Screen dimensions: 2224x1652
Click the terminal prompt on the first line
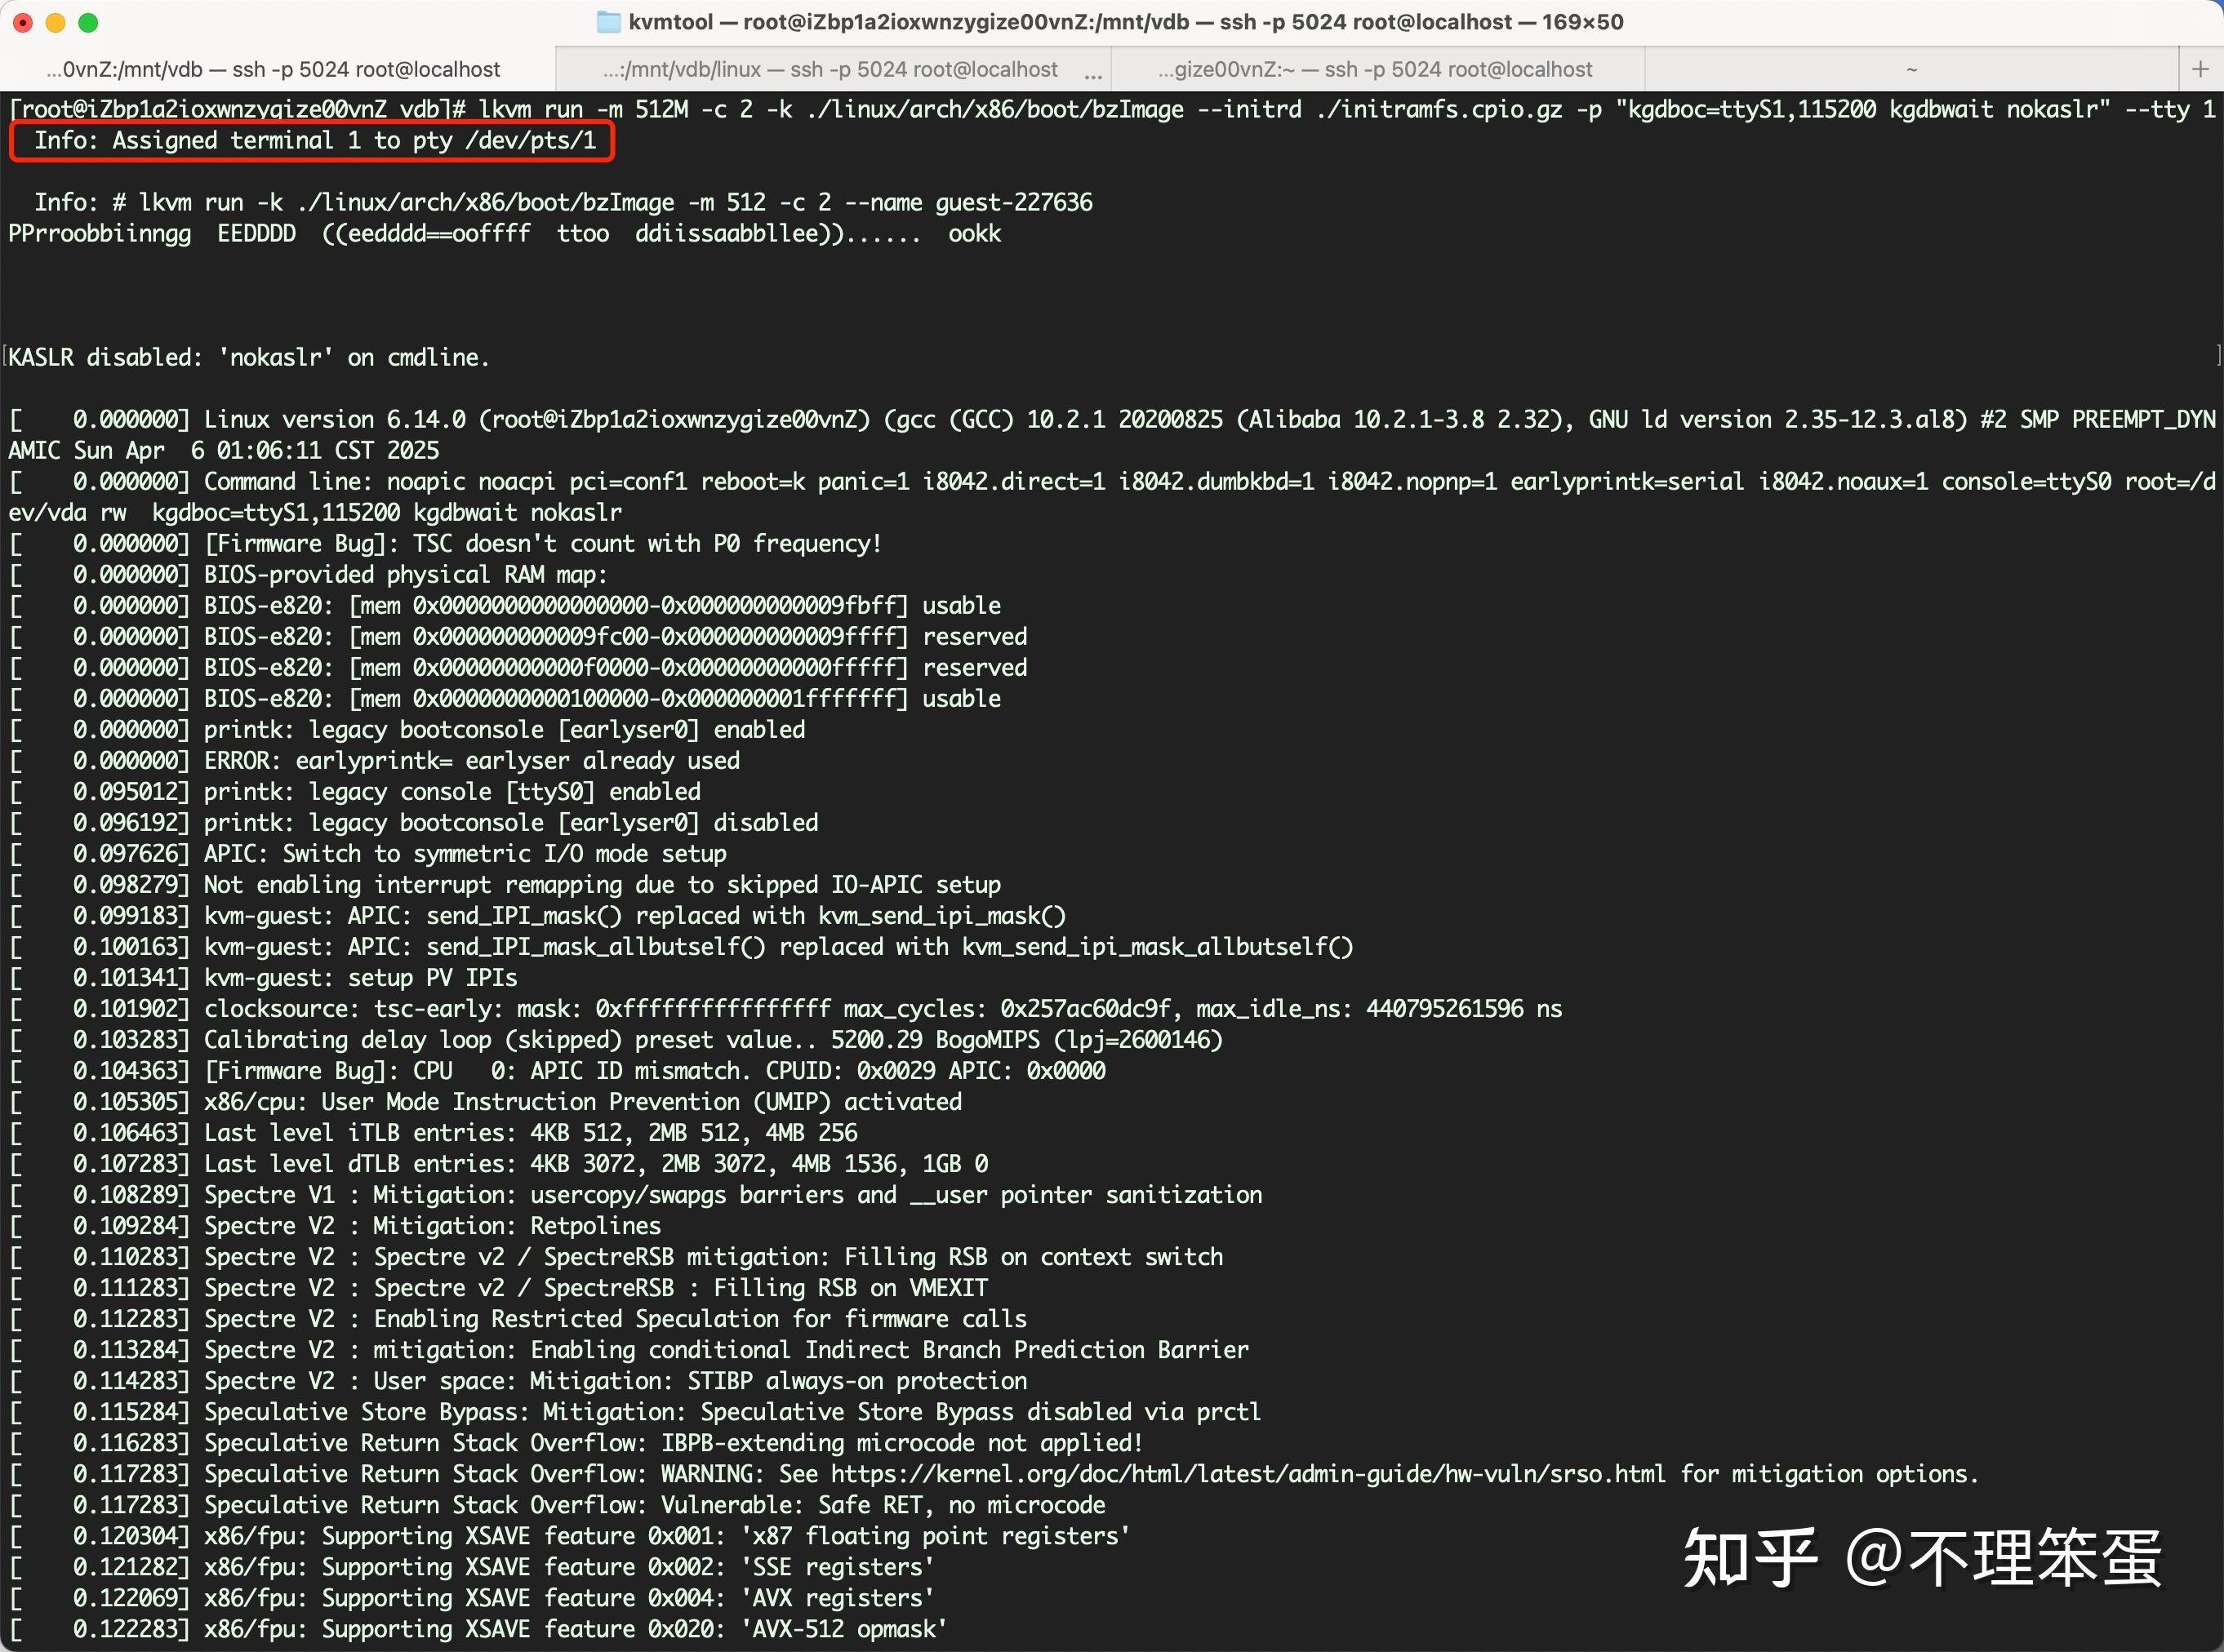230,110
